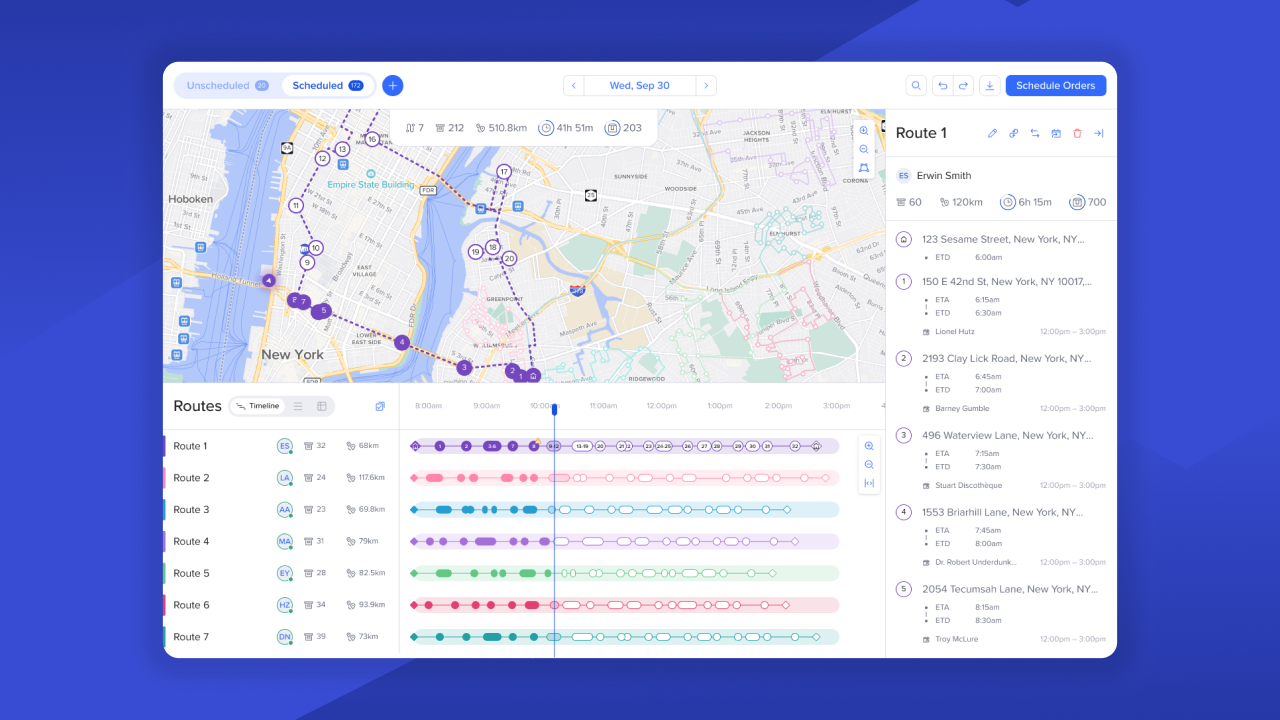Go to the previous day with the left chevron
The image size is (1280, 720).
[573, 85]
